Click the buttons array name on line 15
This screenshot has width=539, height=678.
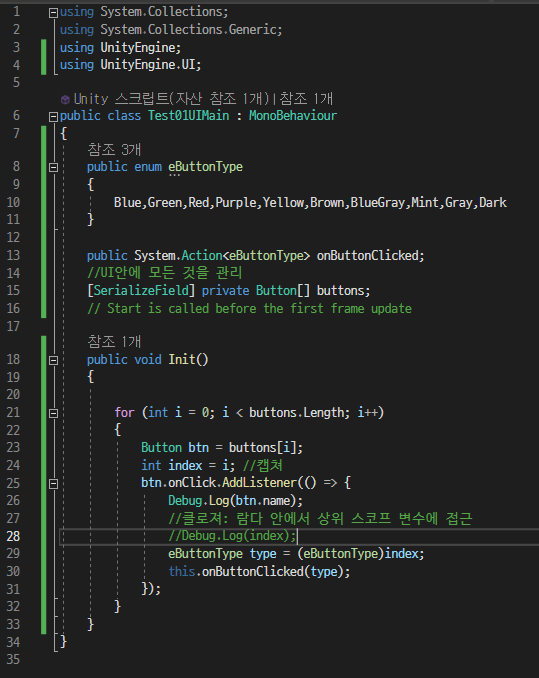(x=343, y=291)
